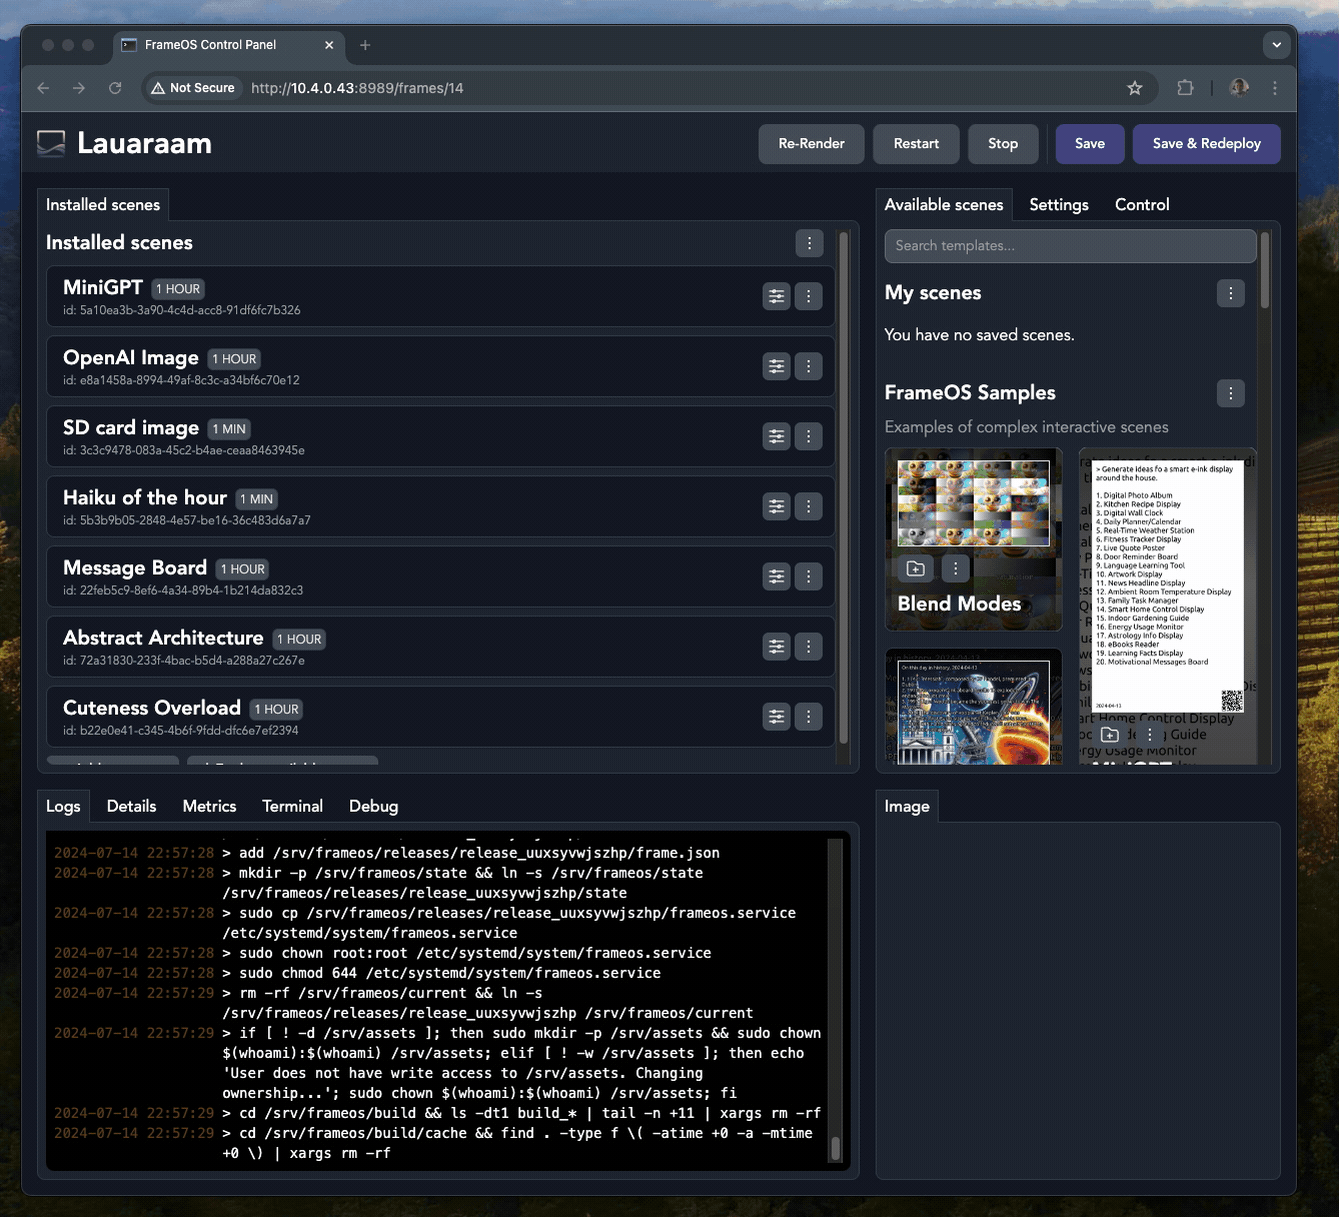Focus the Search templates input field
1339x1217 pixels.
[1070, 246]
